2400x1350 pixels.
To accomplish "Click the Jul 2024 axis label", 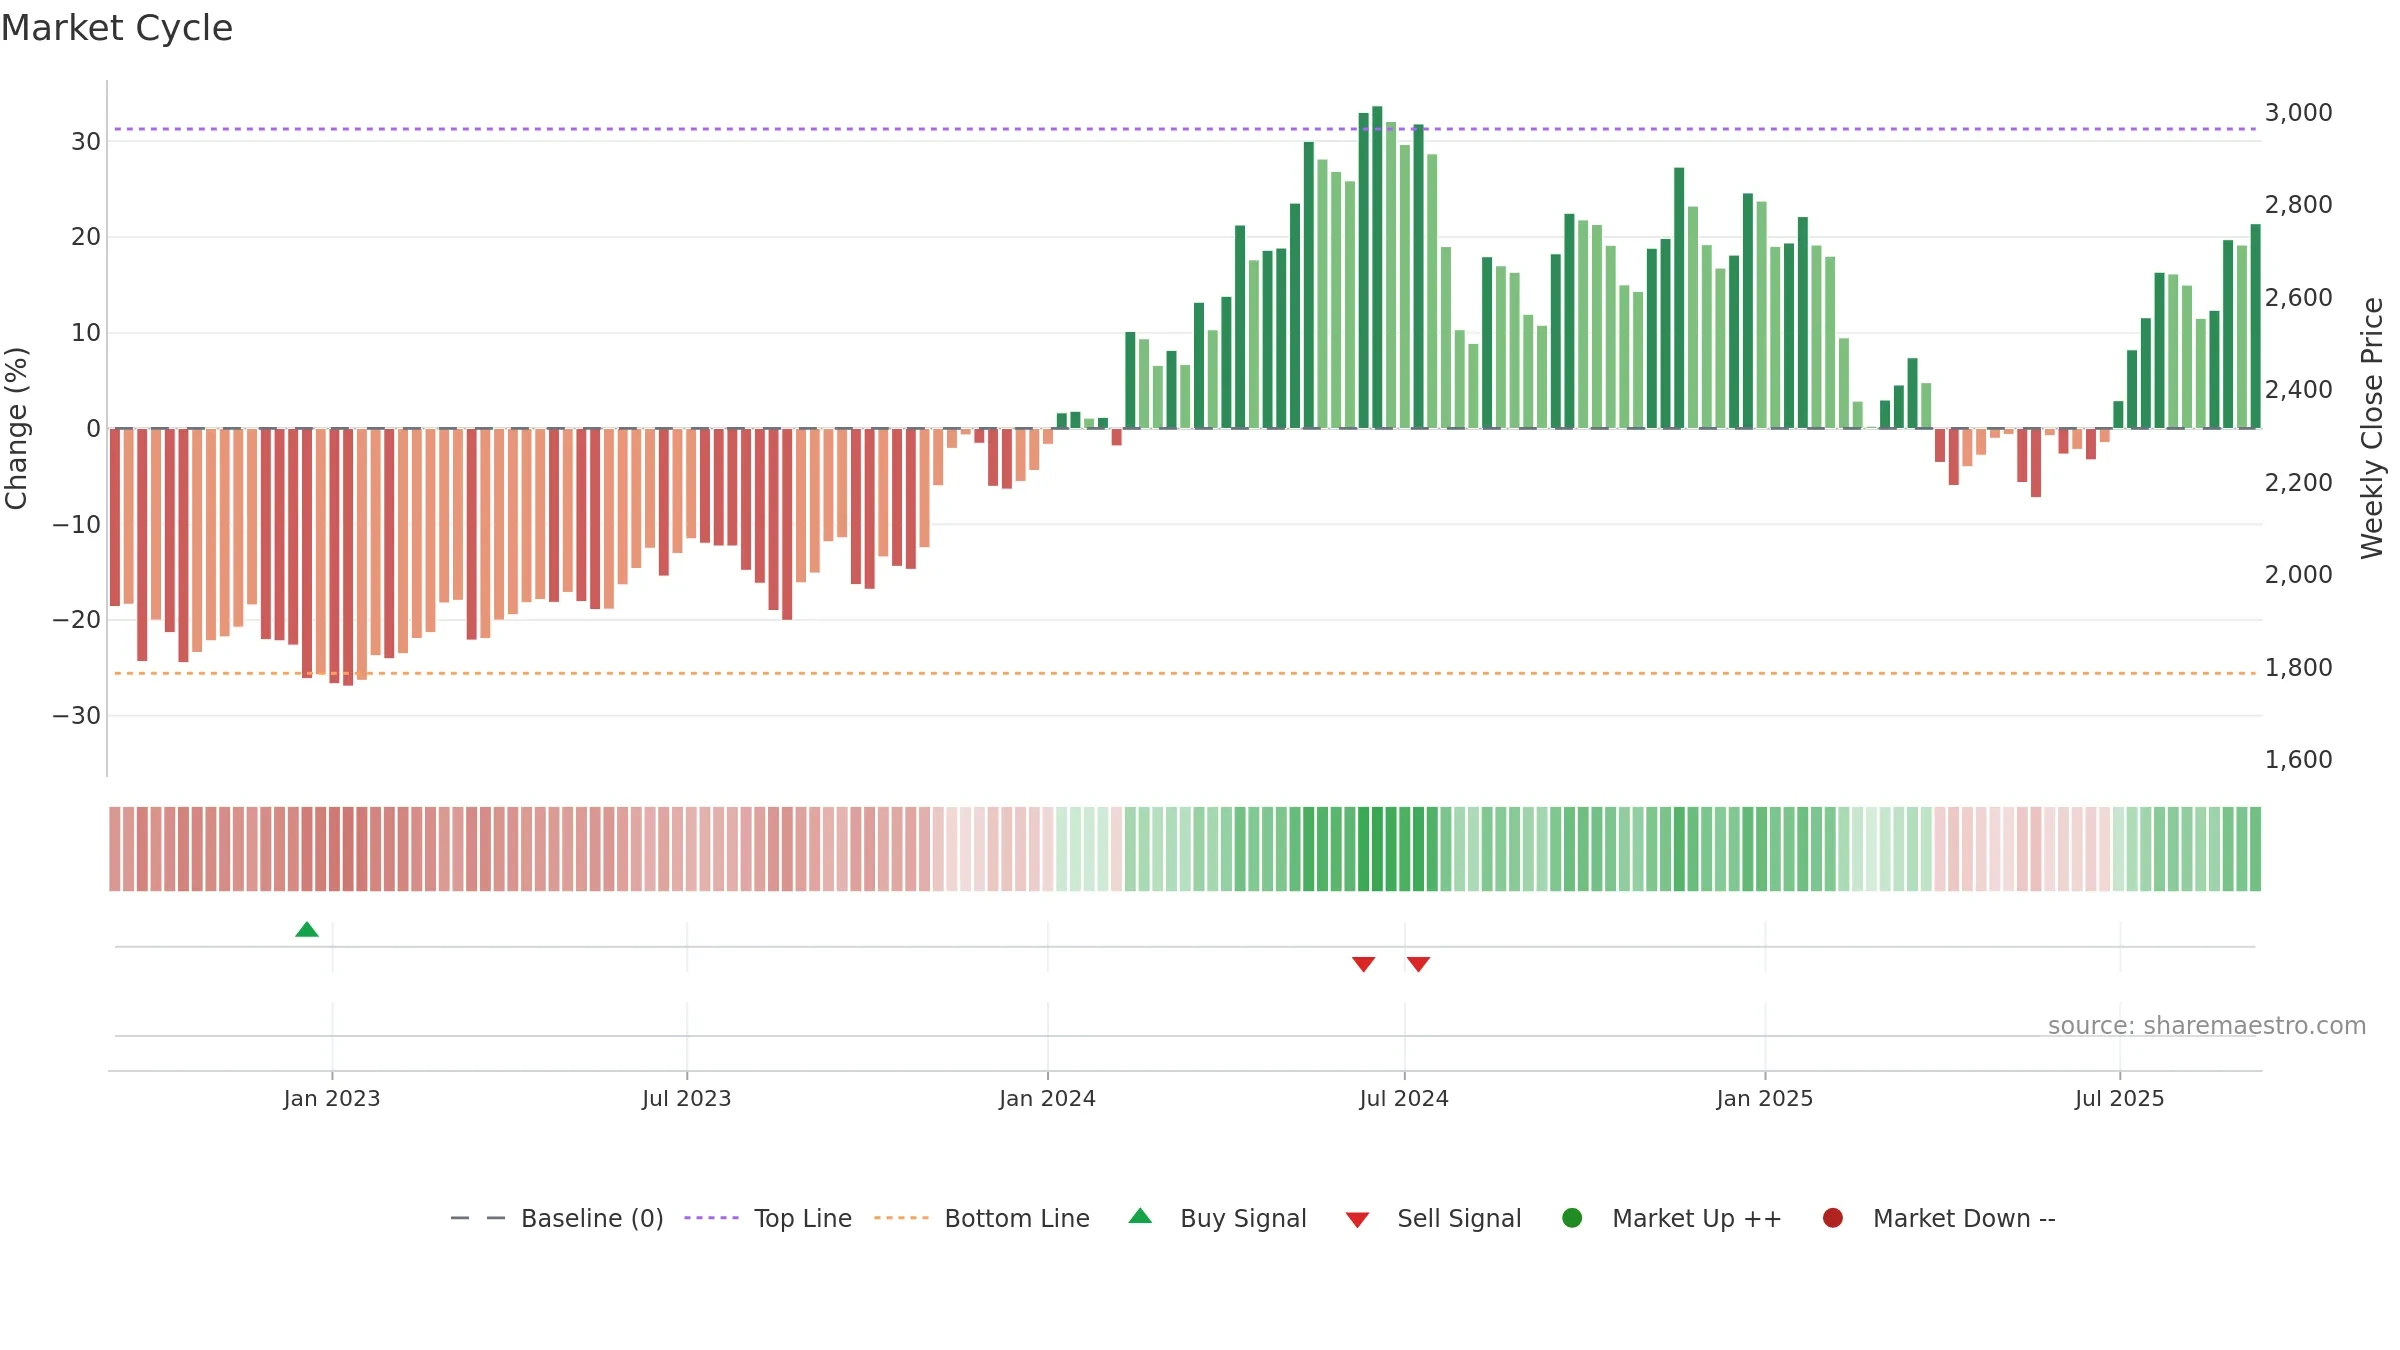I will 1404,1099.
